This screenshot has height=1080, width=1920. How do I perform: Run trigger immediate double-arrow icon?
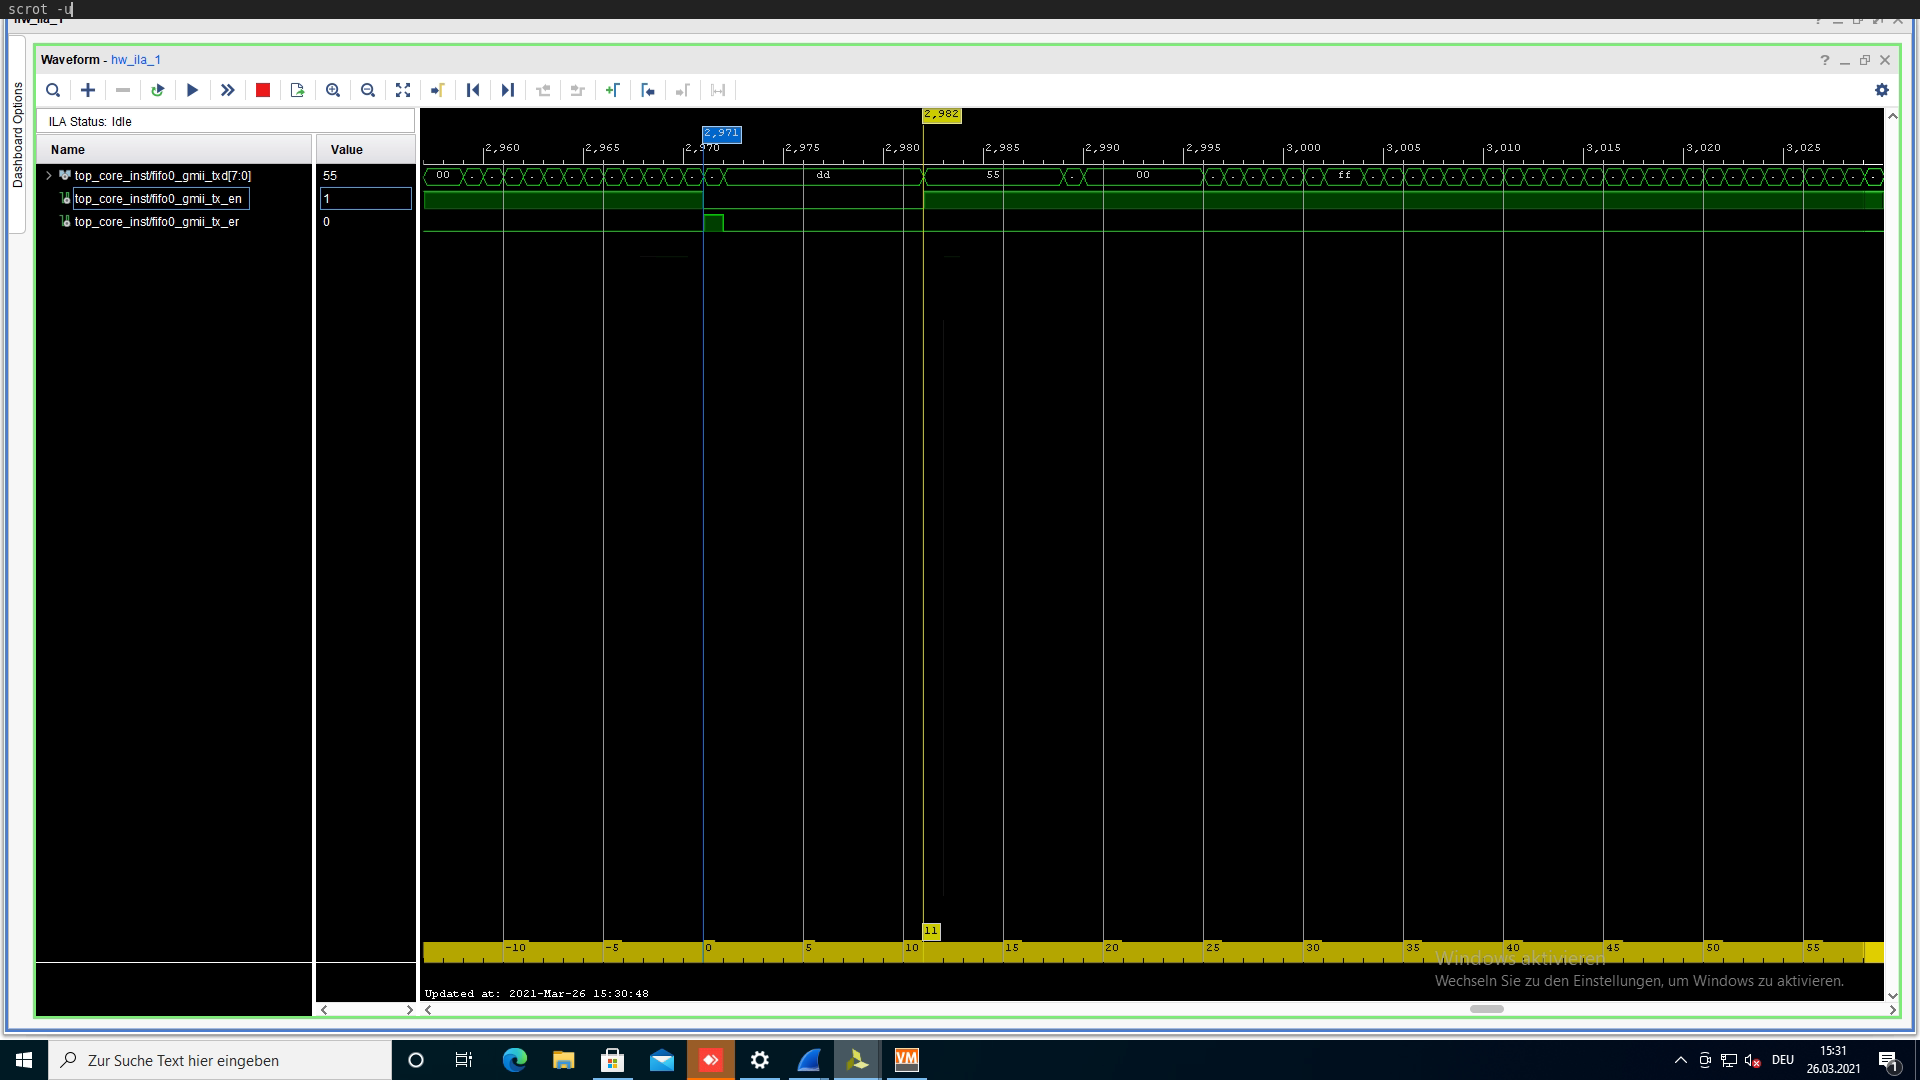tap(227, 90)
